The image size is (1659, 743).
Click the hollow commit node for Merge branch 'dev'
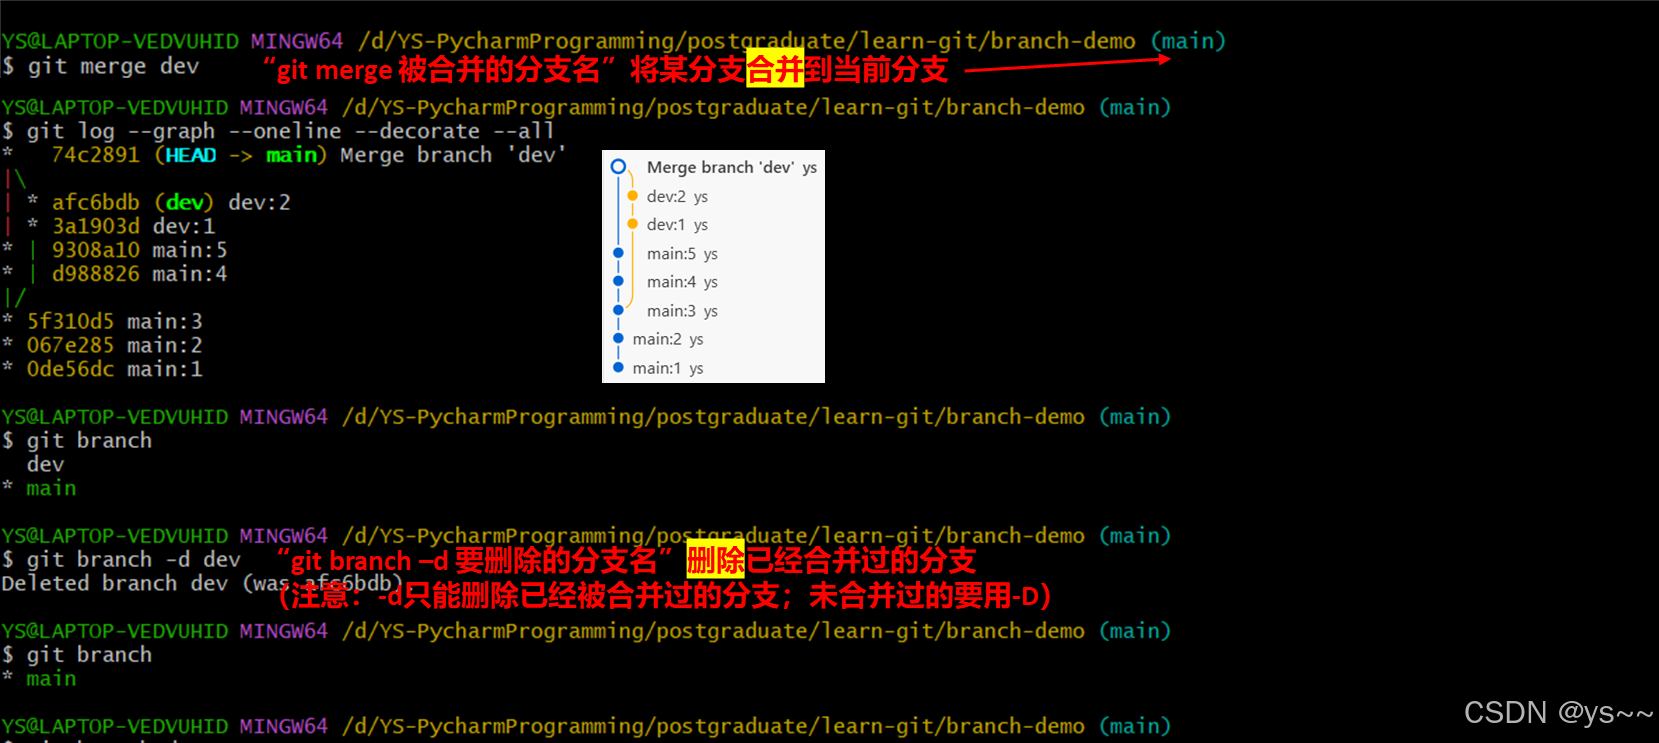[618, 167]
